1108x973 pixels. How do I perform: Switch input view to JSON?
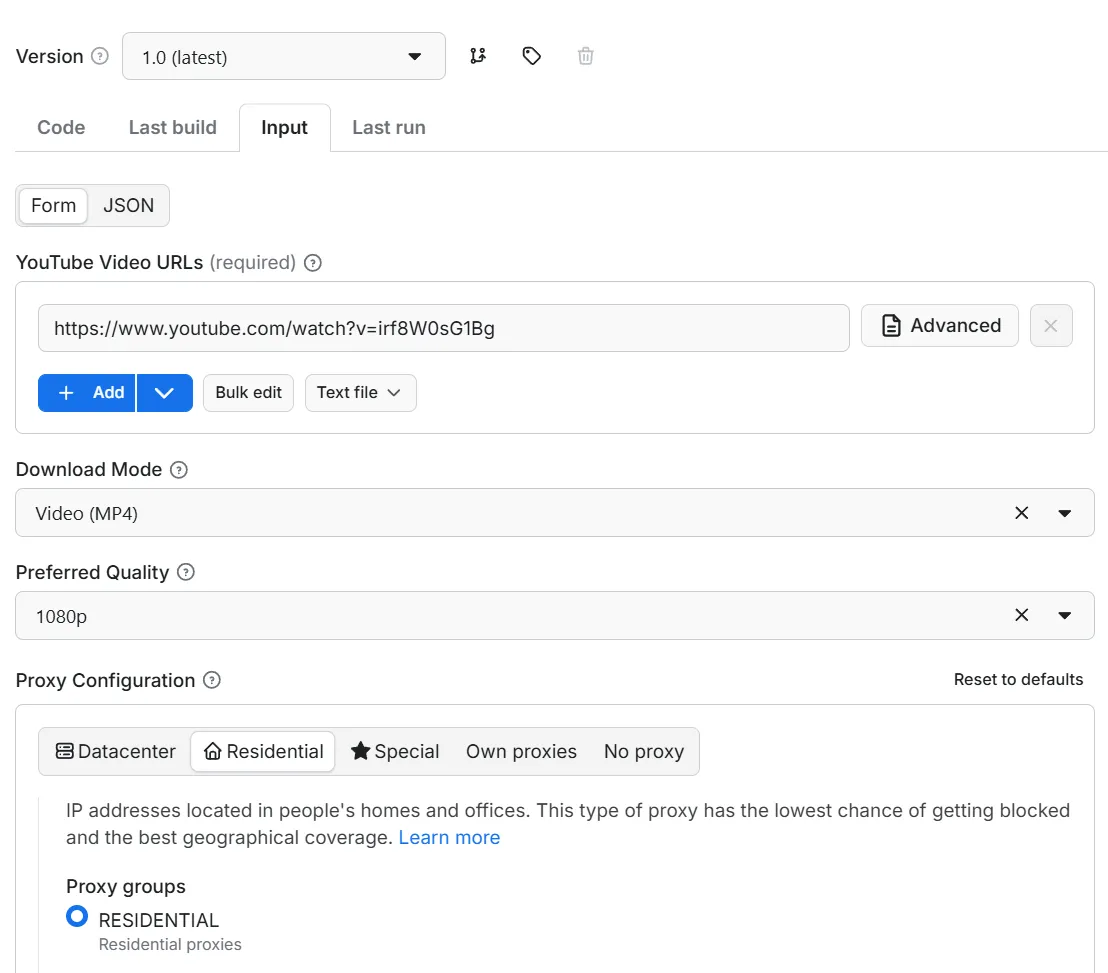[x=129, y=205]
